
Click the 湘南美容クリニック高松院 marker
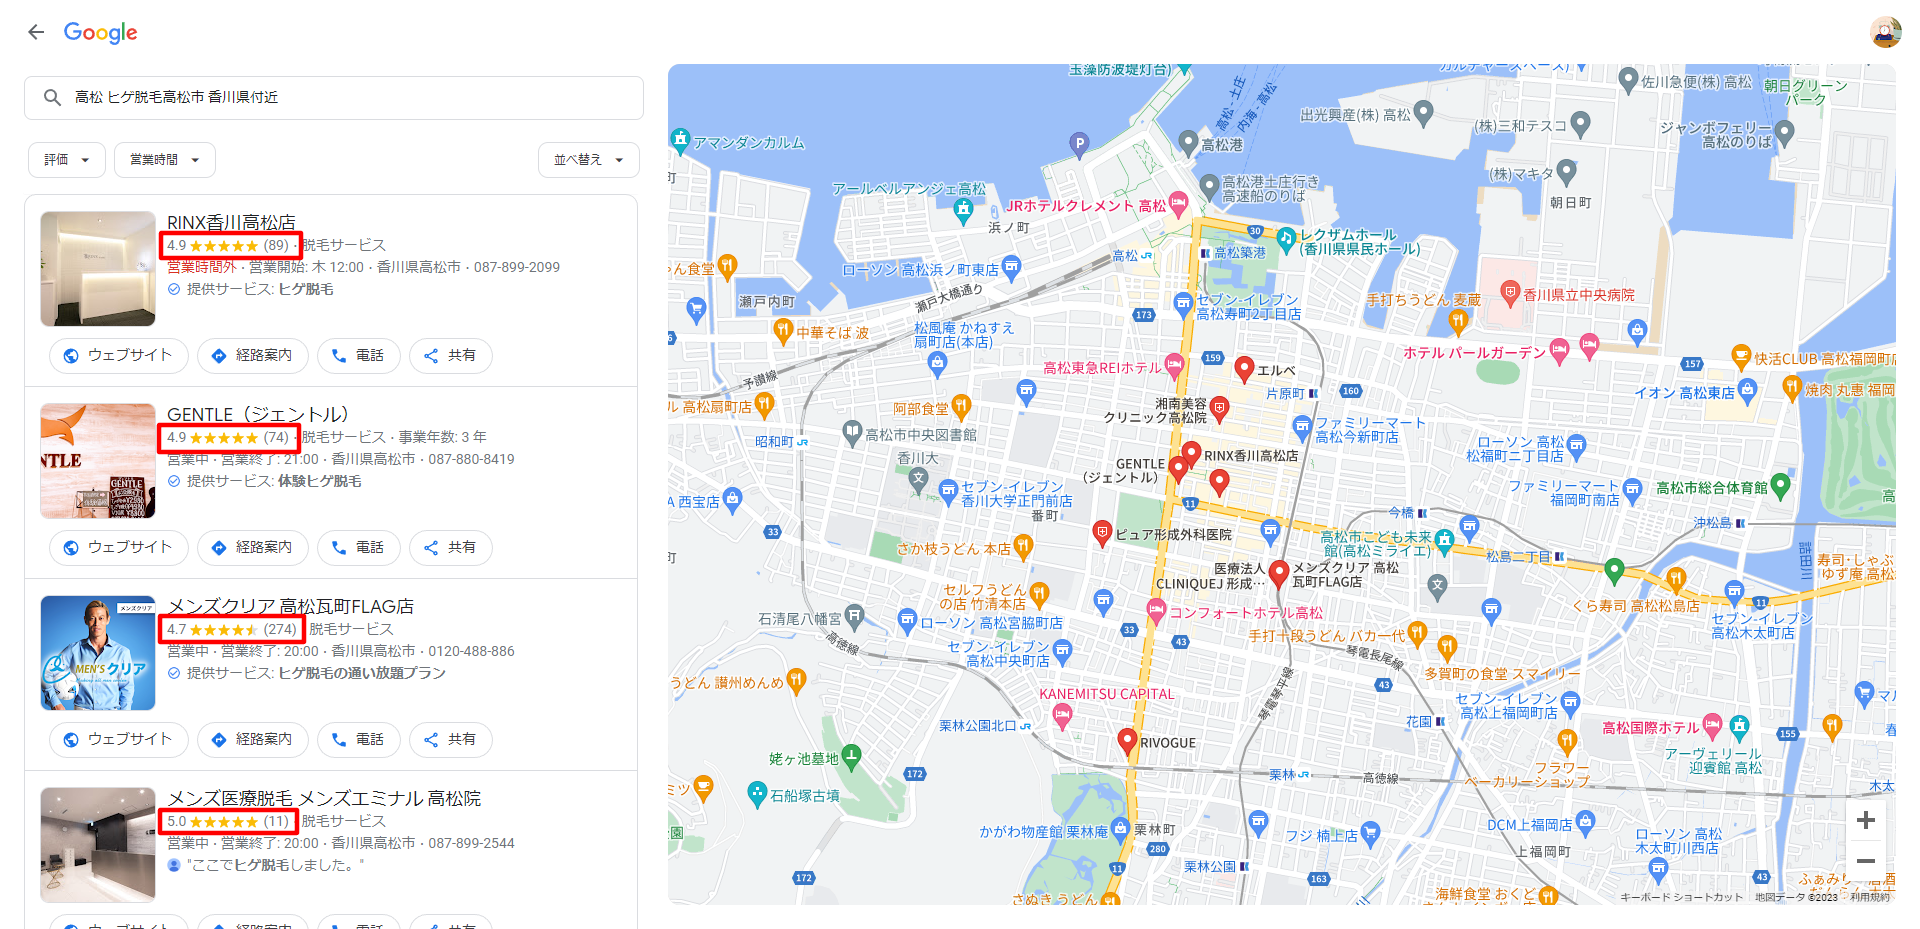click(1219, 407)
